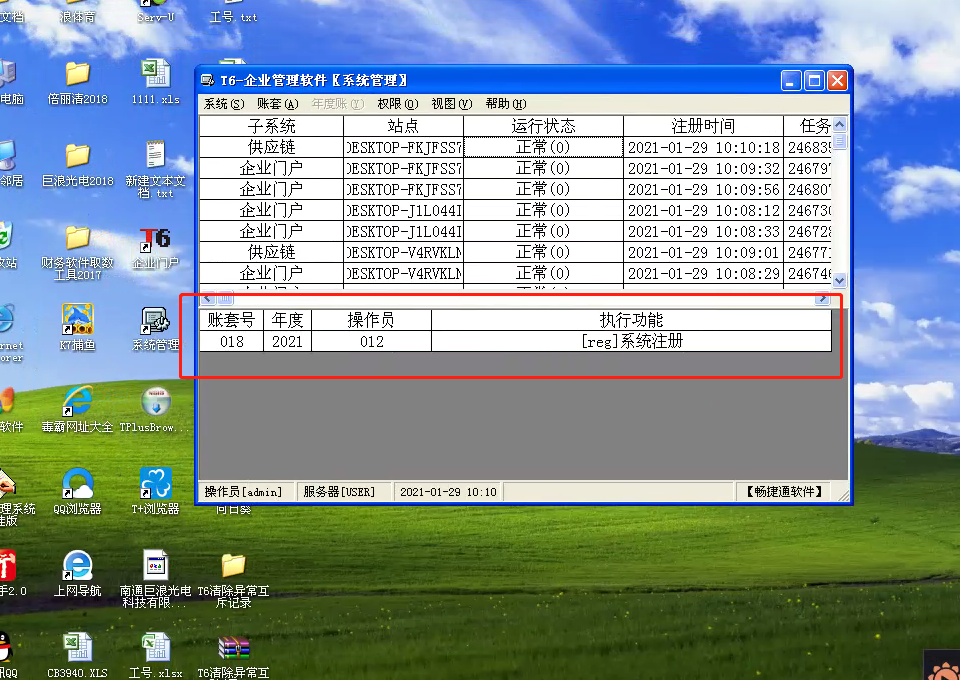Launch the 系统管理 desktop shortcut
Viewport: 960px width, 680px height.
[x=156, y=321]
